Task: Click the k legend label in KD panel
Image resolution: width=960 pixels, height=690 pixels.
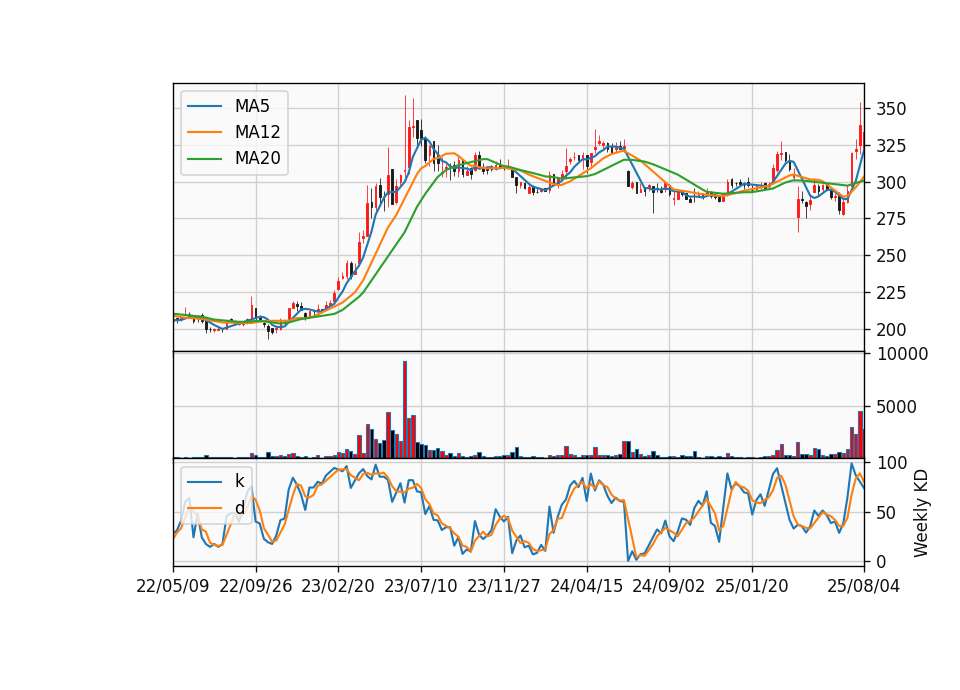Action: tap(239, 481)
